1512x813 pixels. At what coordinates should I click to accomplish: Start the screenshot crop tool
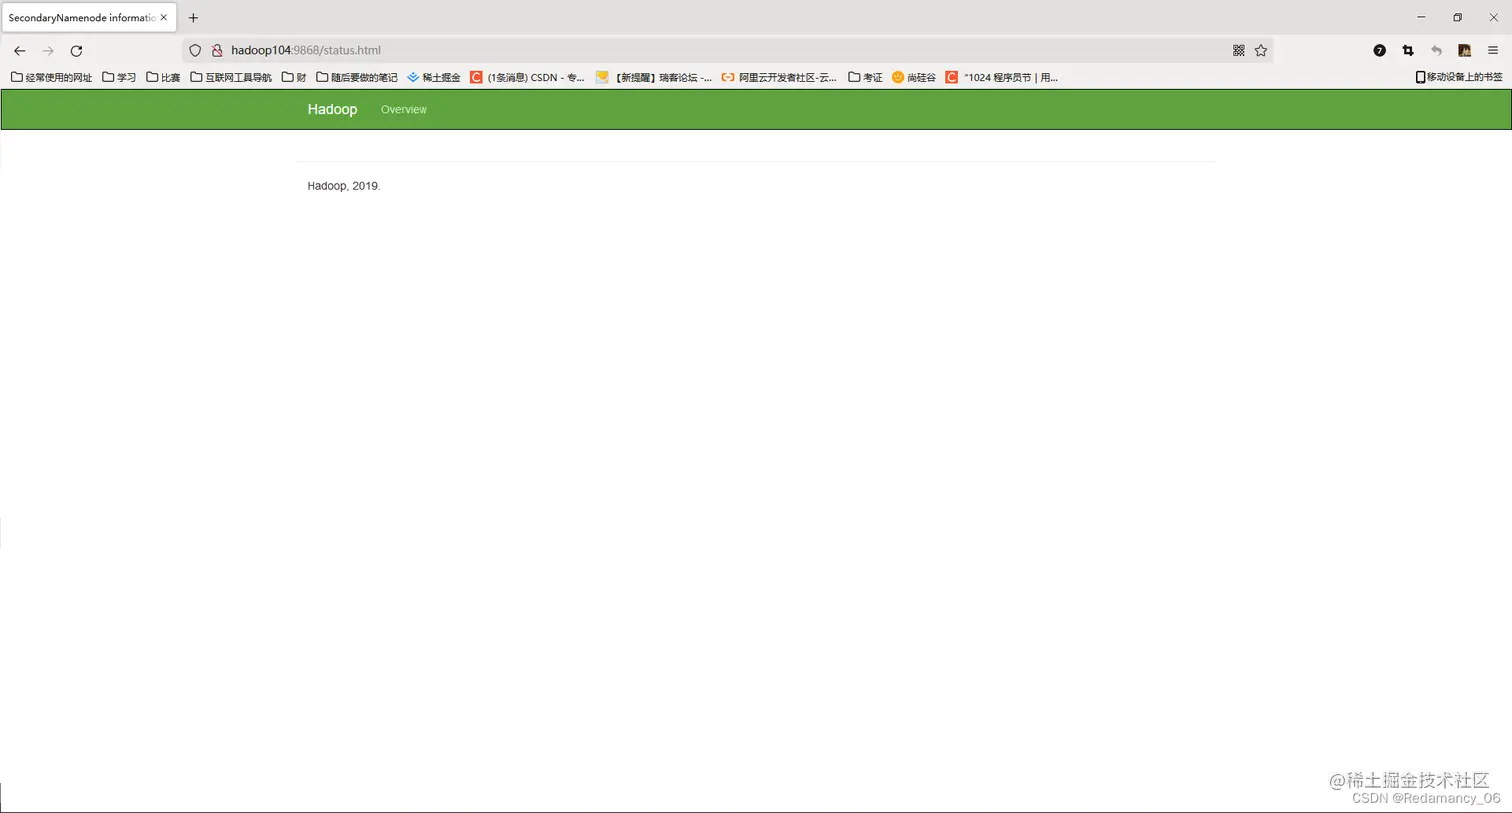point(1408,50)
